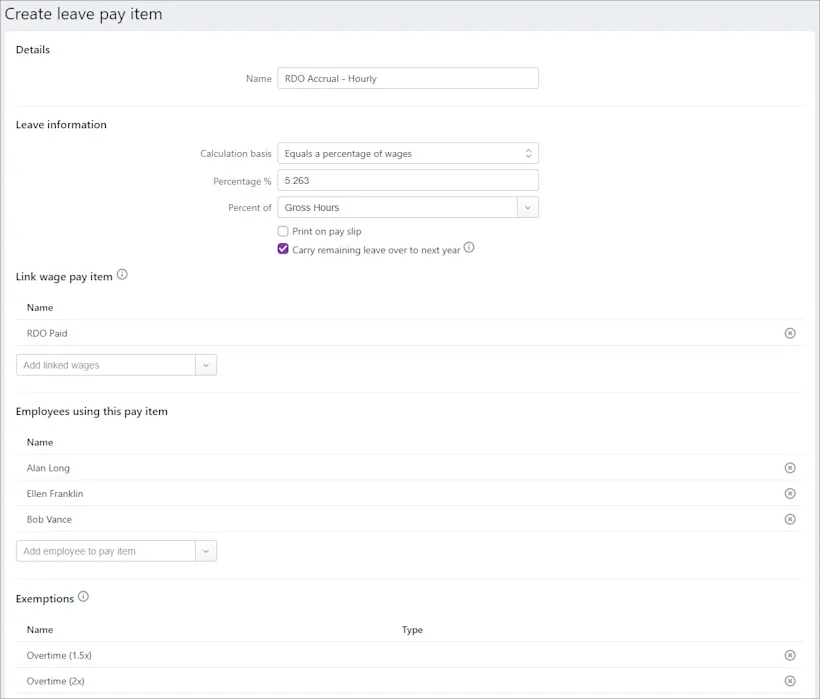Screen dimensions: 820x699
Task: Click into the Add linked wages box
Action: tap(106, 365)
